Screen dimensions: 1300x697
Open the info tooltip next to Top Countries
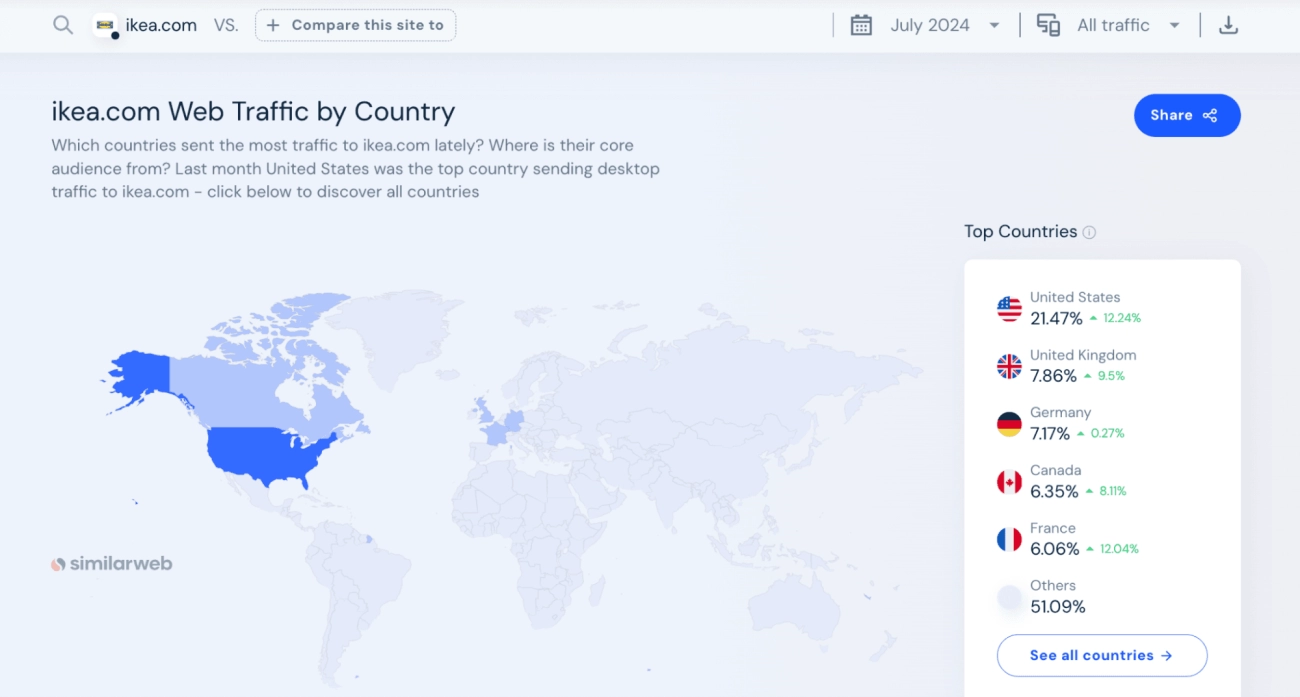click(1089, 232)
